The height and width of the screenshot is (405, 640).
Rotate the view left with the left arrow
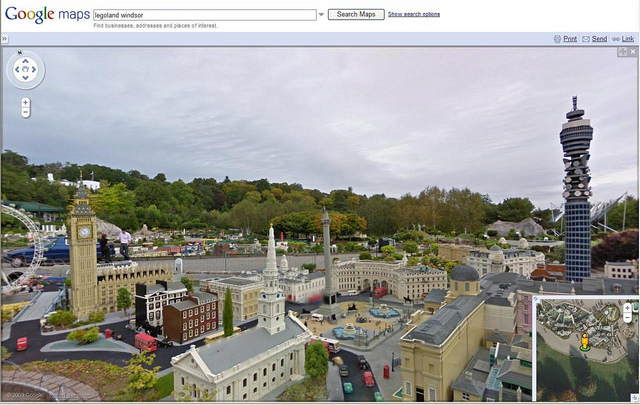pyautogui.click(x=15, y=70)
